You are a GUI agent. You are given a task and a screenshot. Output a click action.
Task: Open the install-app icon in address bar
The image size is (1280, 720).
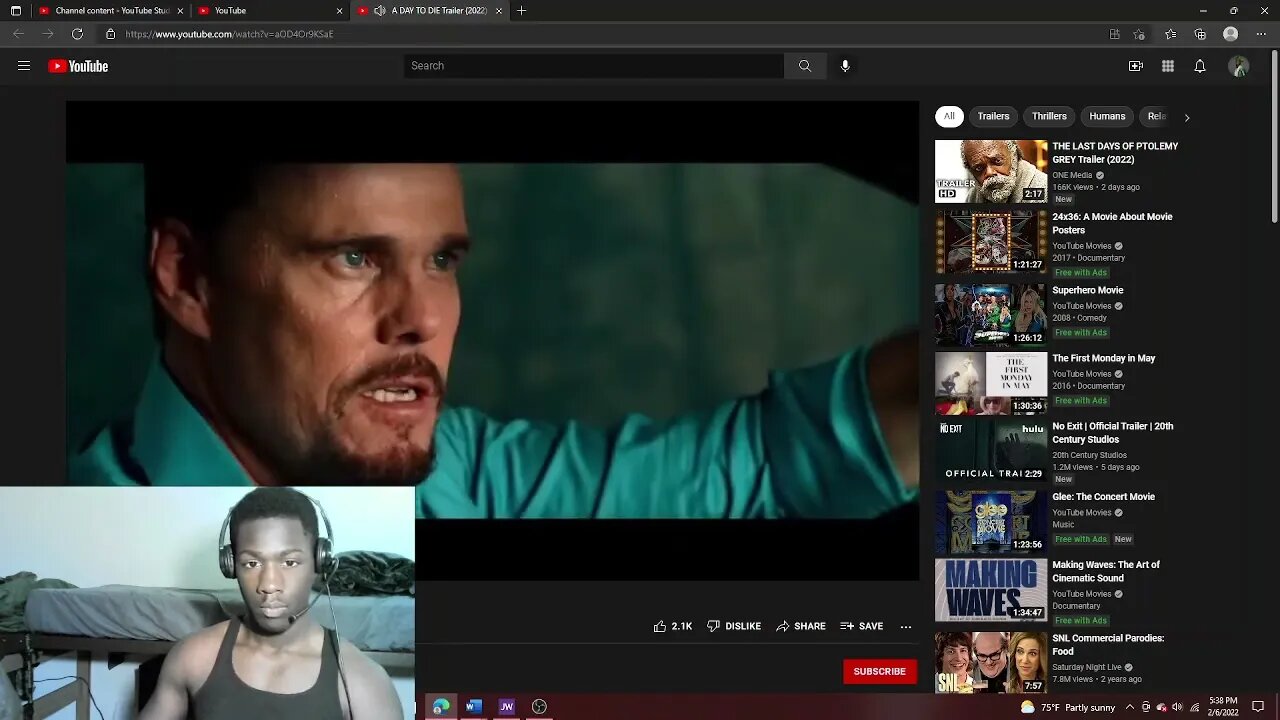(1115, 34)
